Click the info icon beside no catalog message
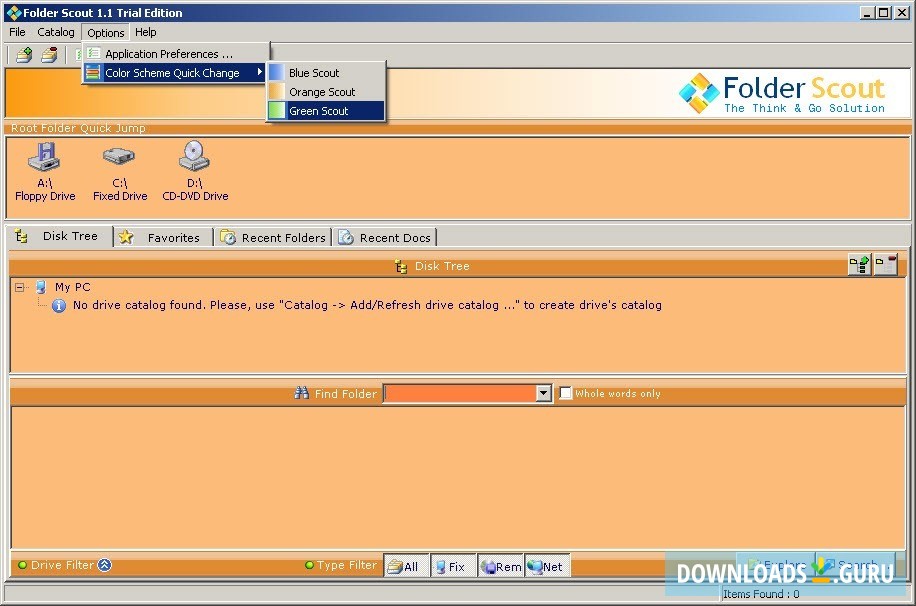This screenshot has width=916, height=606. (x=59, y=306)
